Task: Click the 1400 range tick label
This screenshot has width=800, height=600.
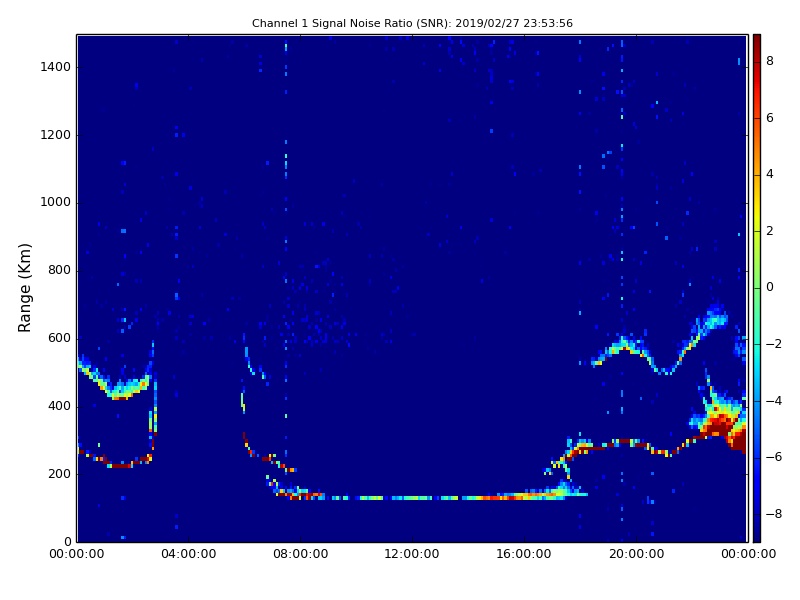Action: click(x=56, y=67)
